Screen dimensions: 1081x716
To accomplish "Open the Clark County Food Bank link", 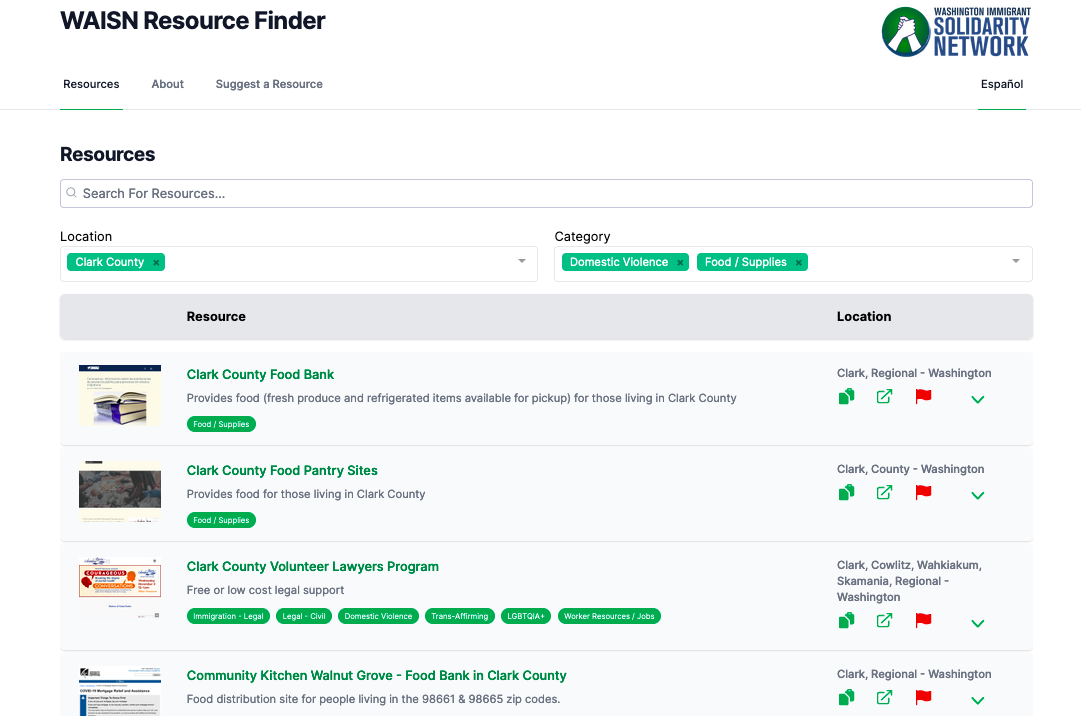I will 260,374.
